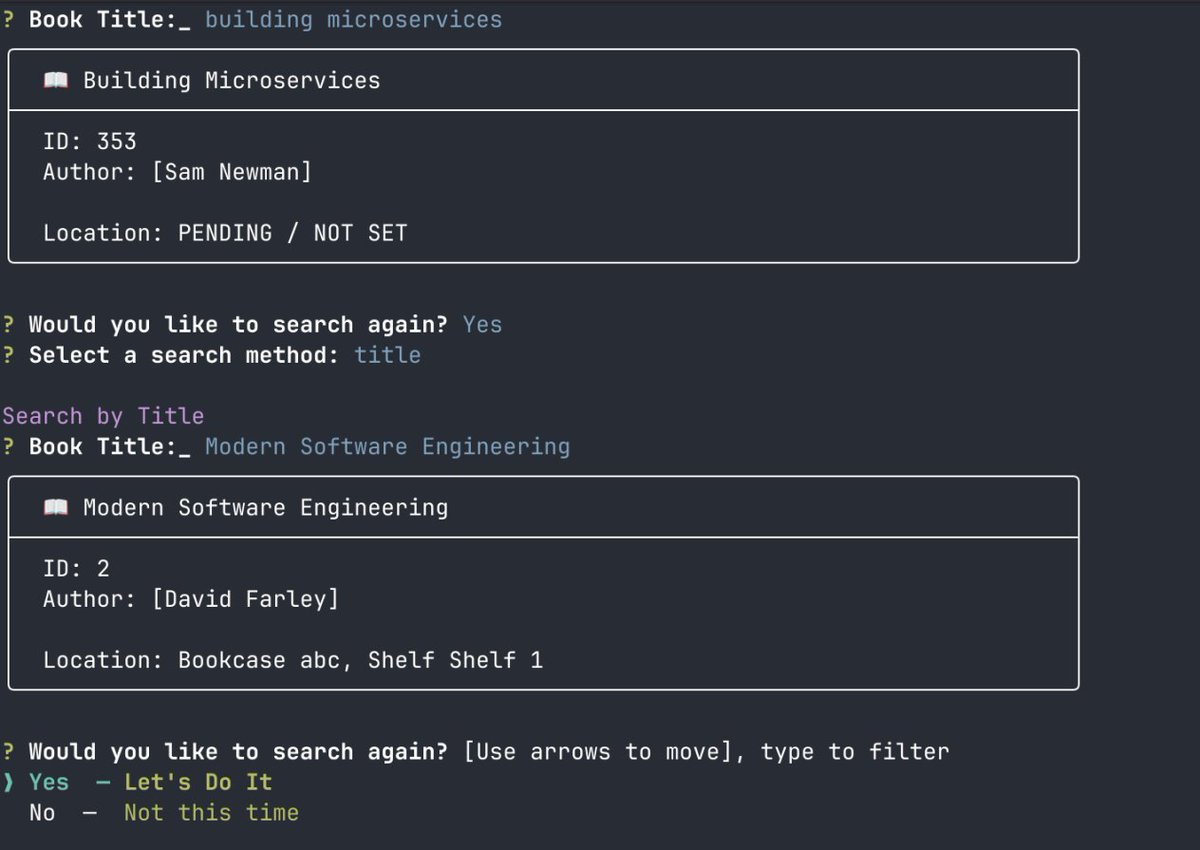
Task: Click the 'Modern Software Engineering' card title
Action: 266,508
